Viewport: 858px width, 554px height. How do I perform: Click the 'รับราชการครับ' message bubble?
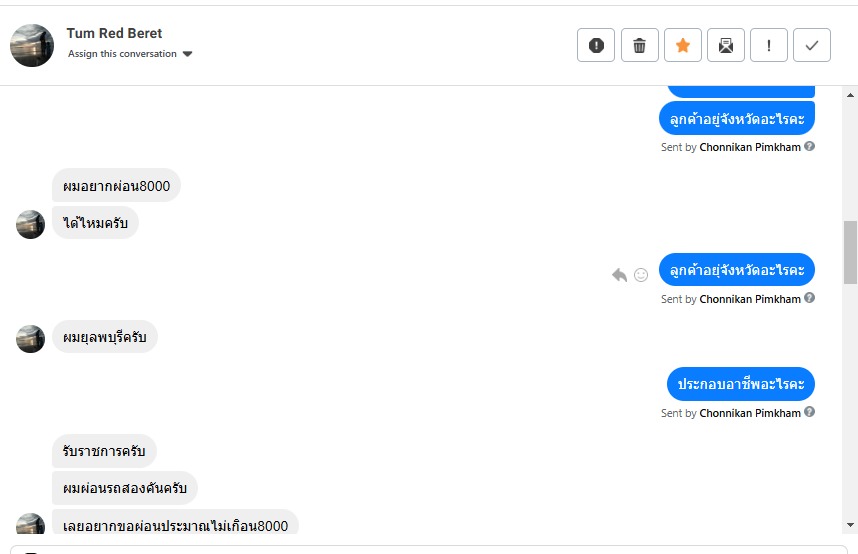[104, 451]
